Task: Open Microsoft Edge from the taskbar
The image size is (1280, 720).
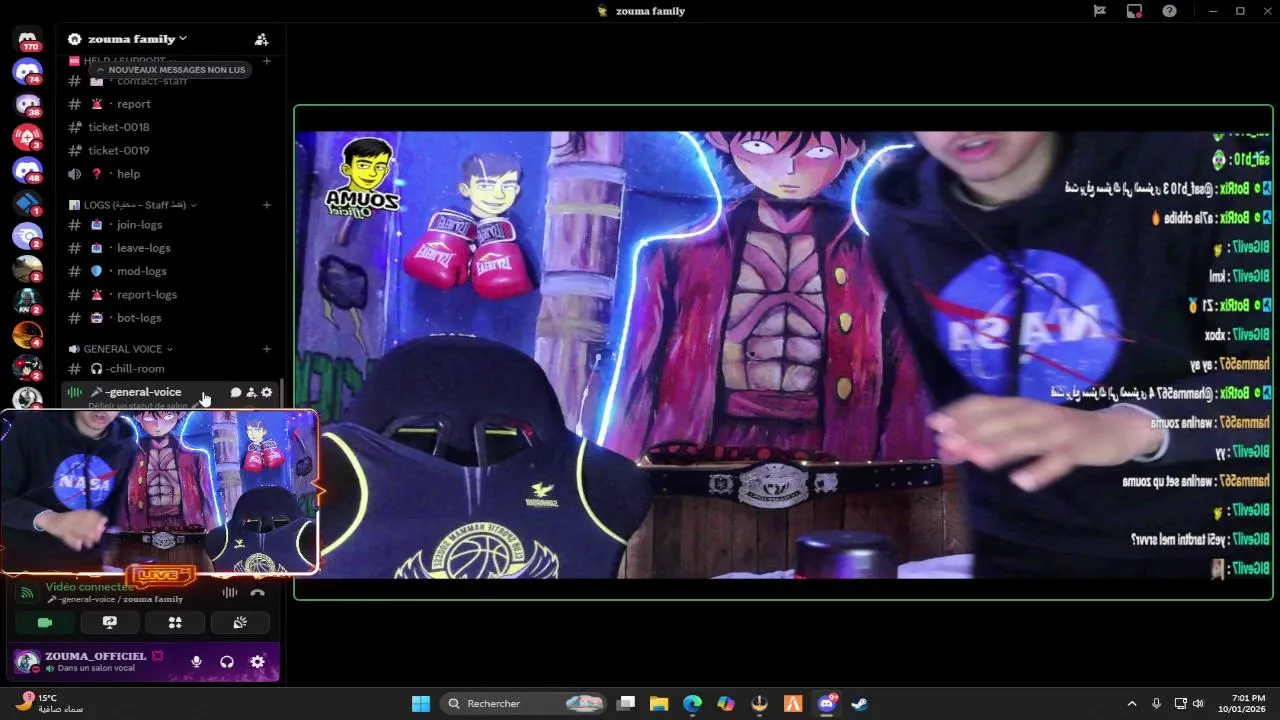Action: [x=692, y=703]
